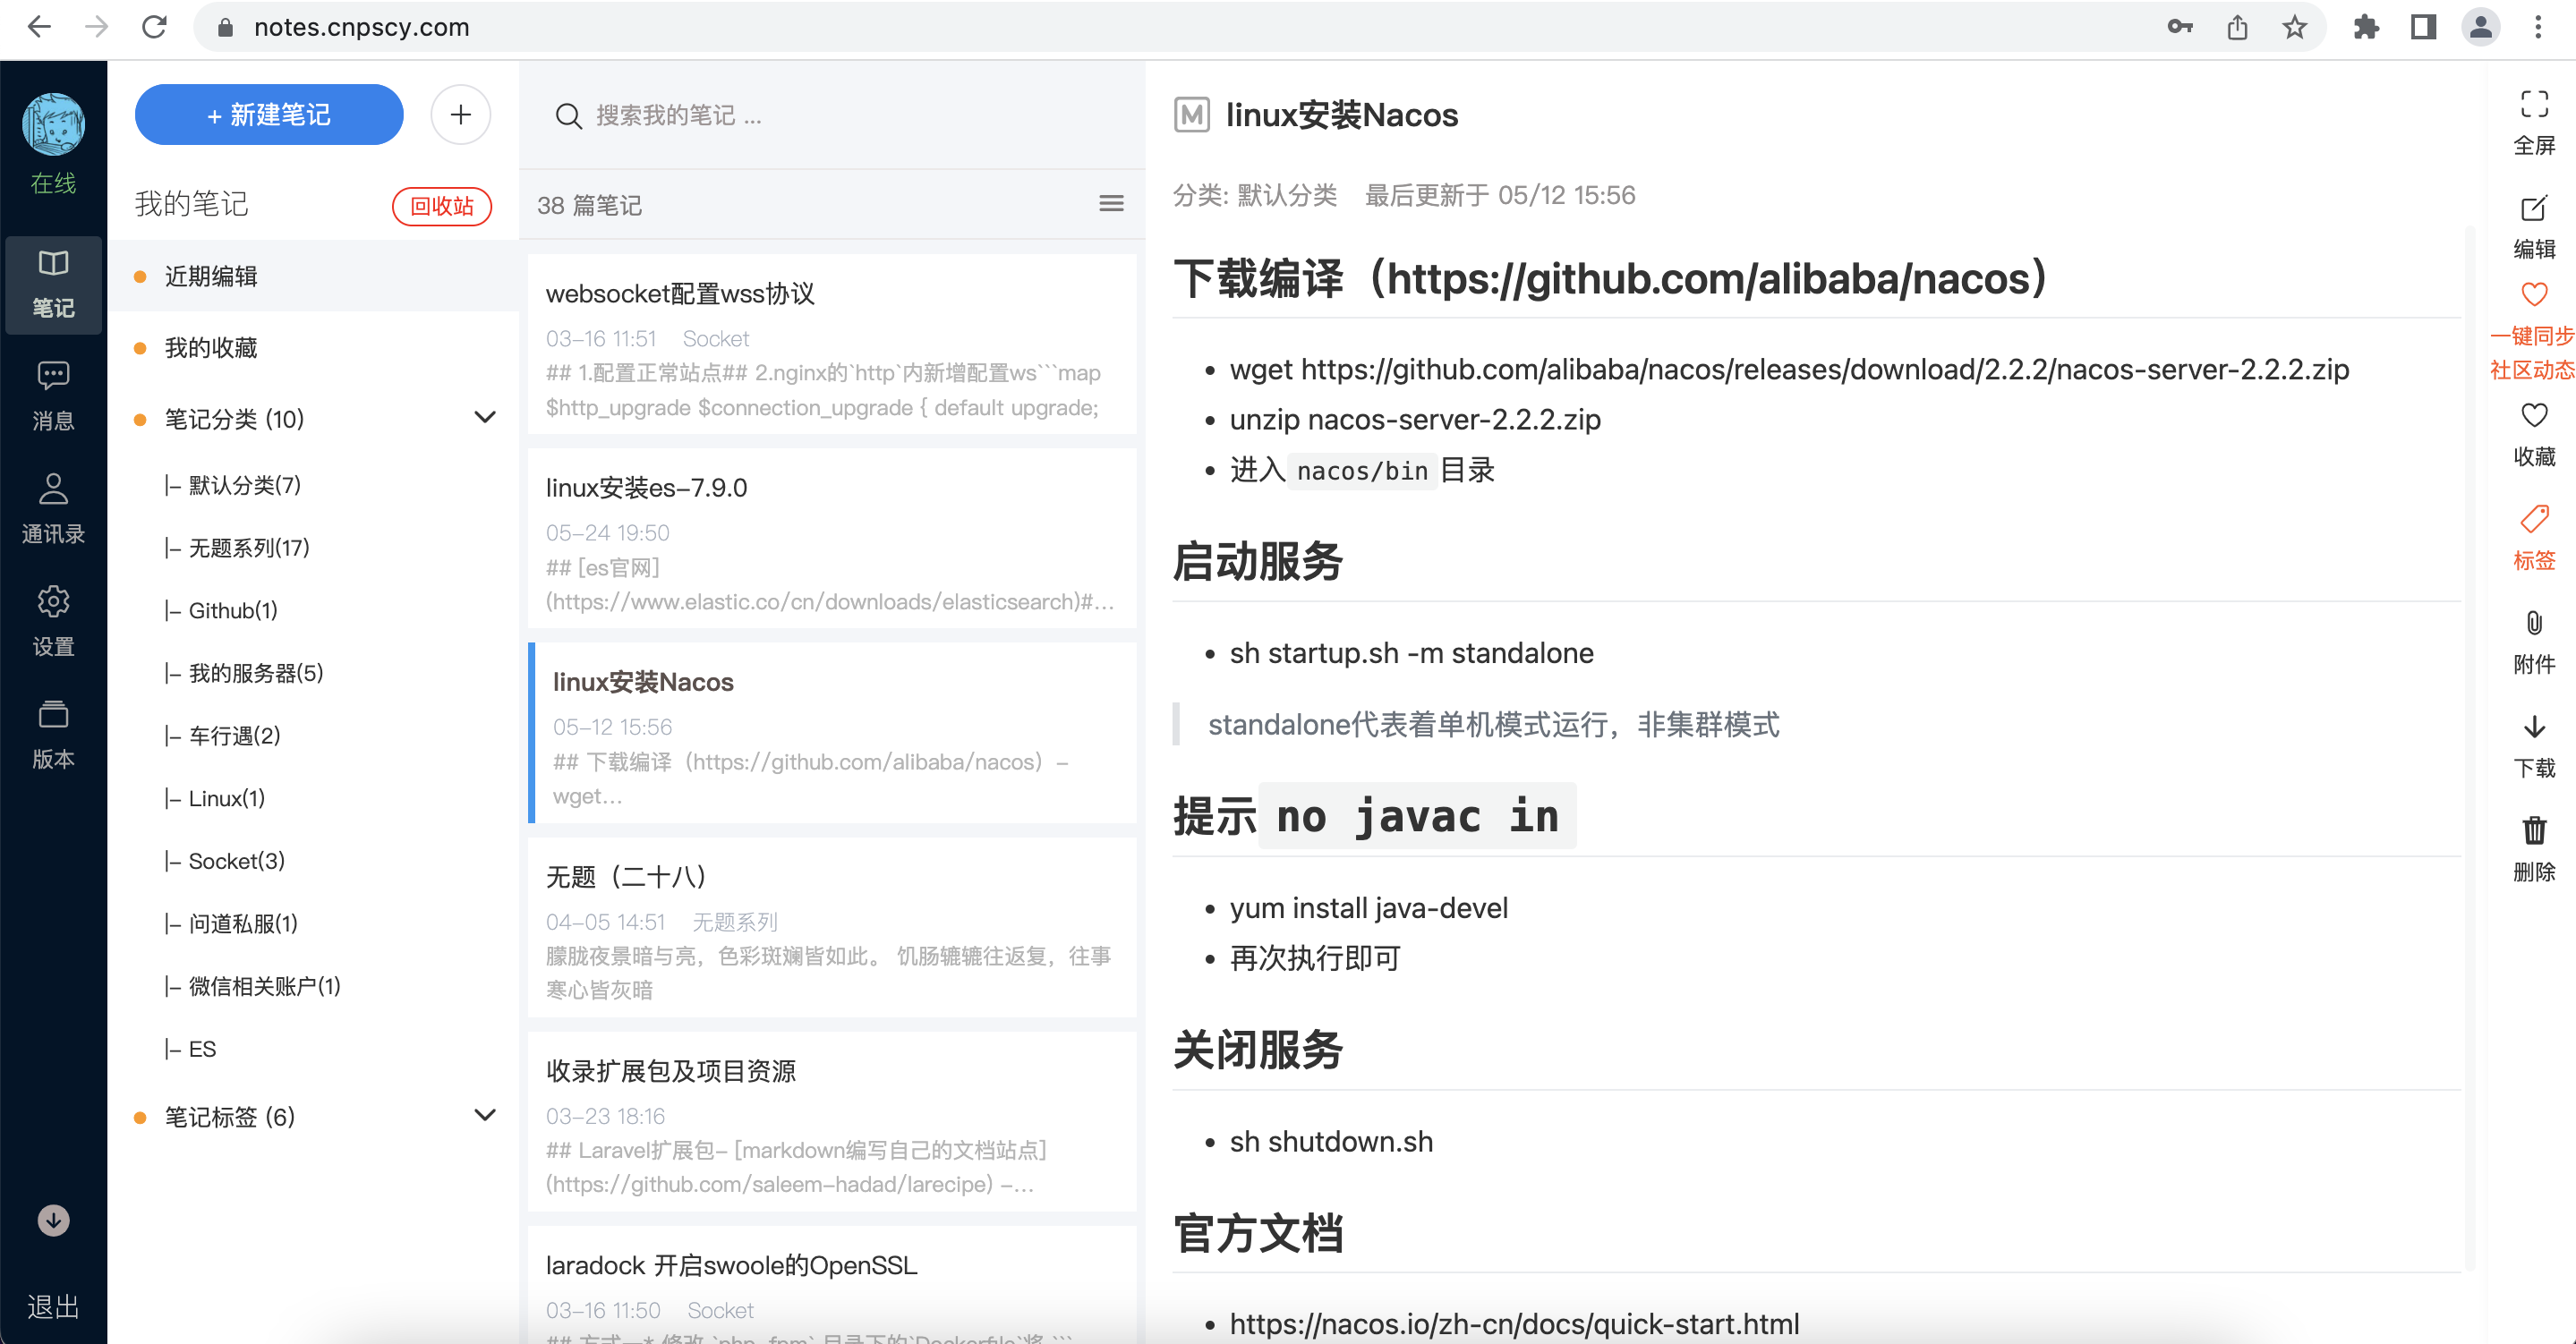Open the 无题系列(17) category
2576x1344 pixels.
click(249, 548)
